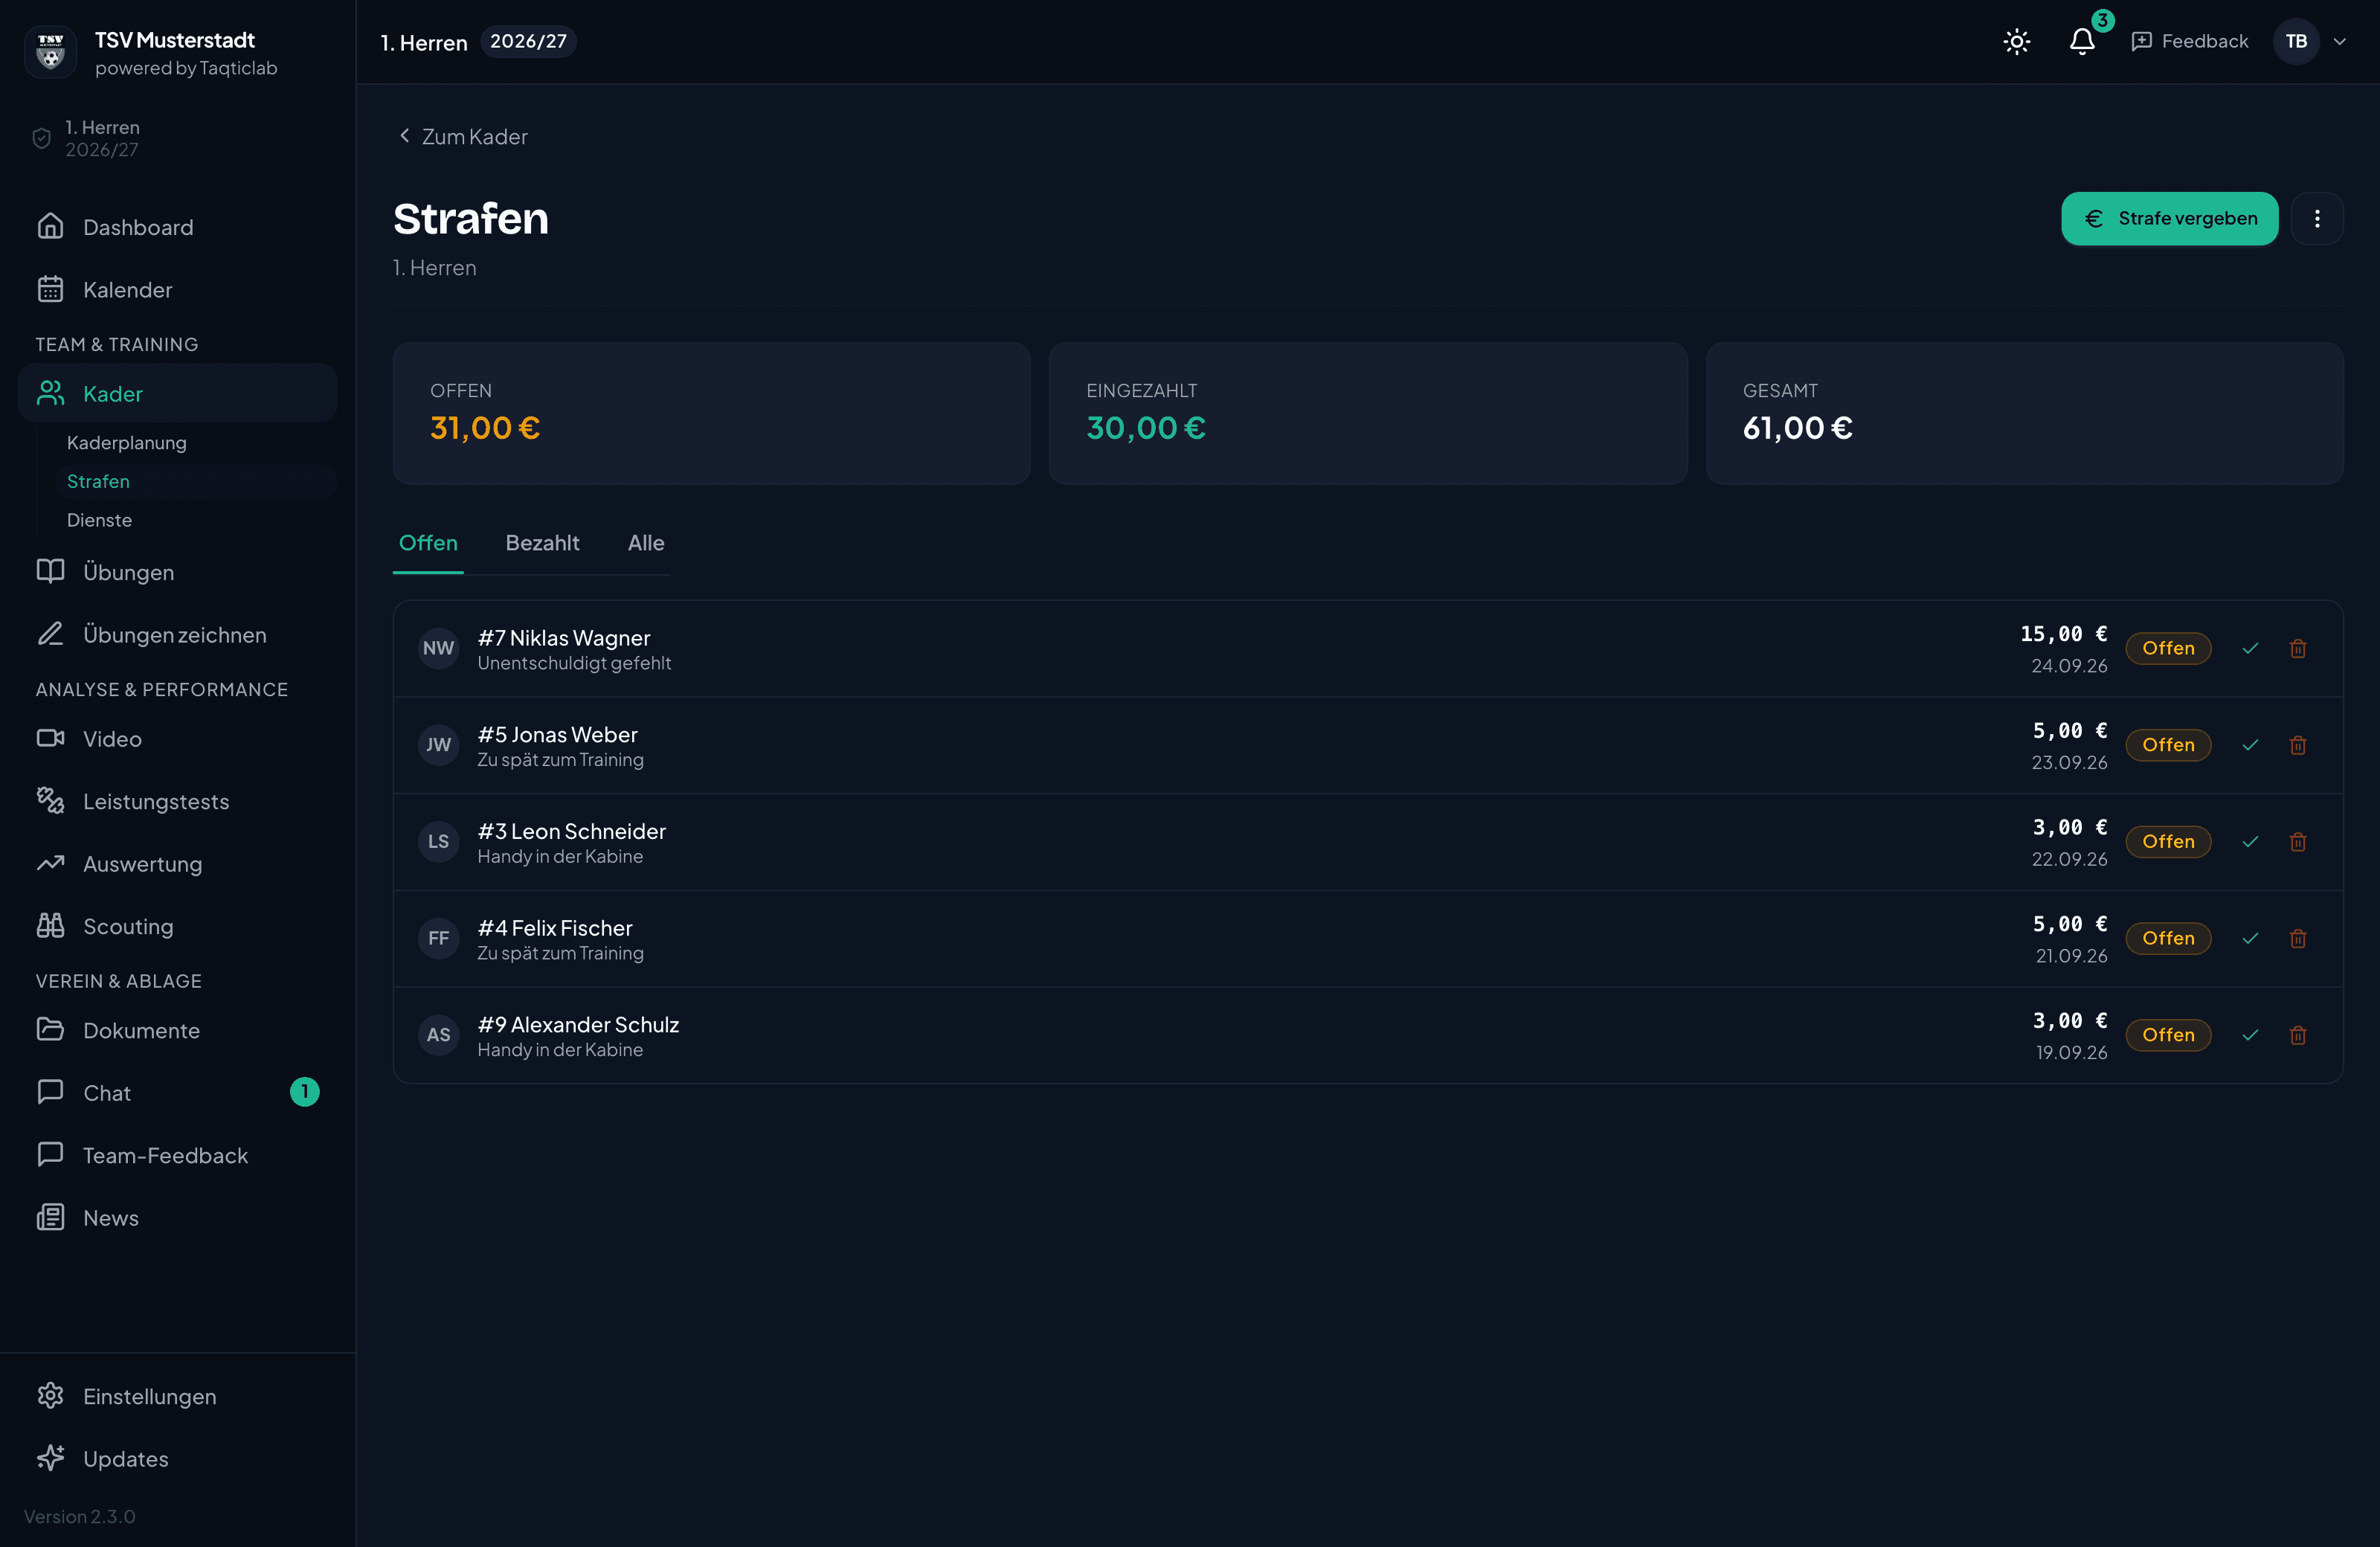
Task: Open Dashboard in sidebar
Action: (177, 227)
